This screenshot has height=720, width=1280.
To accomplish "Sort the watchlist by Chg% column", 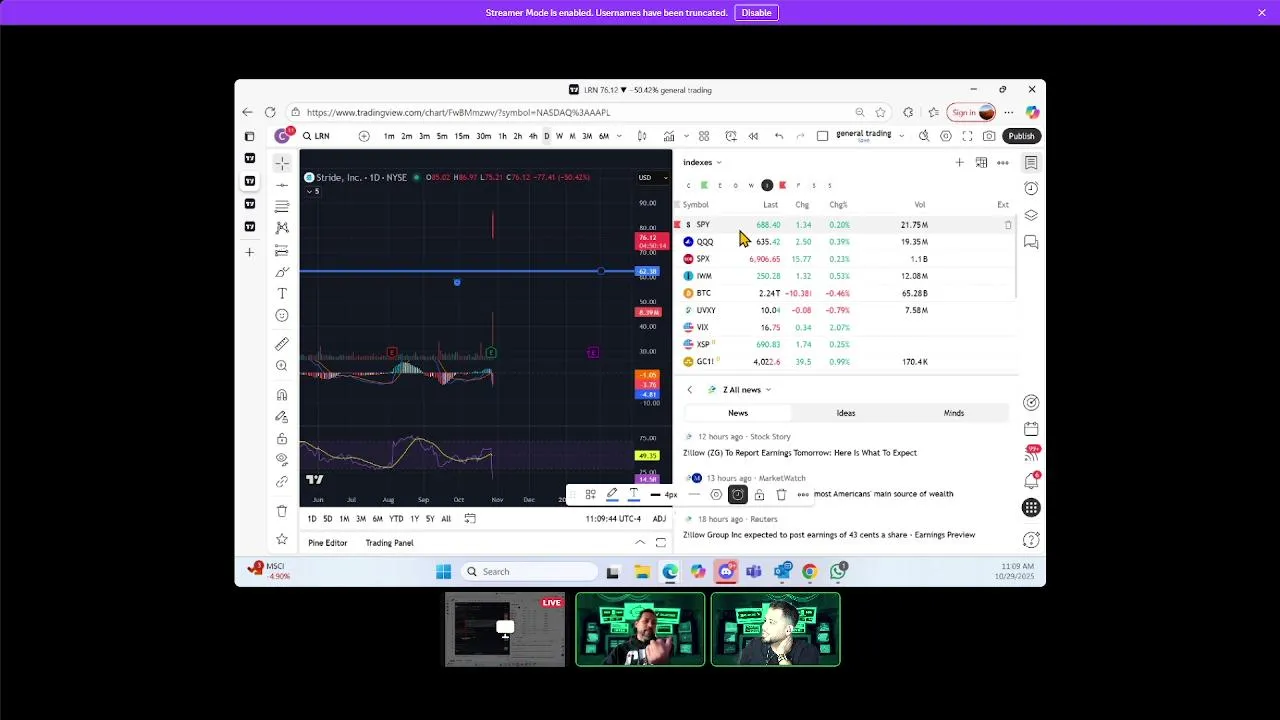I will (x=838, y=205).
